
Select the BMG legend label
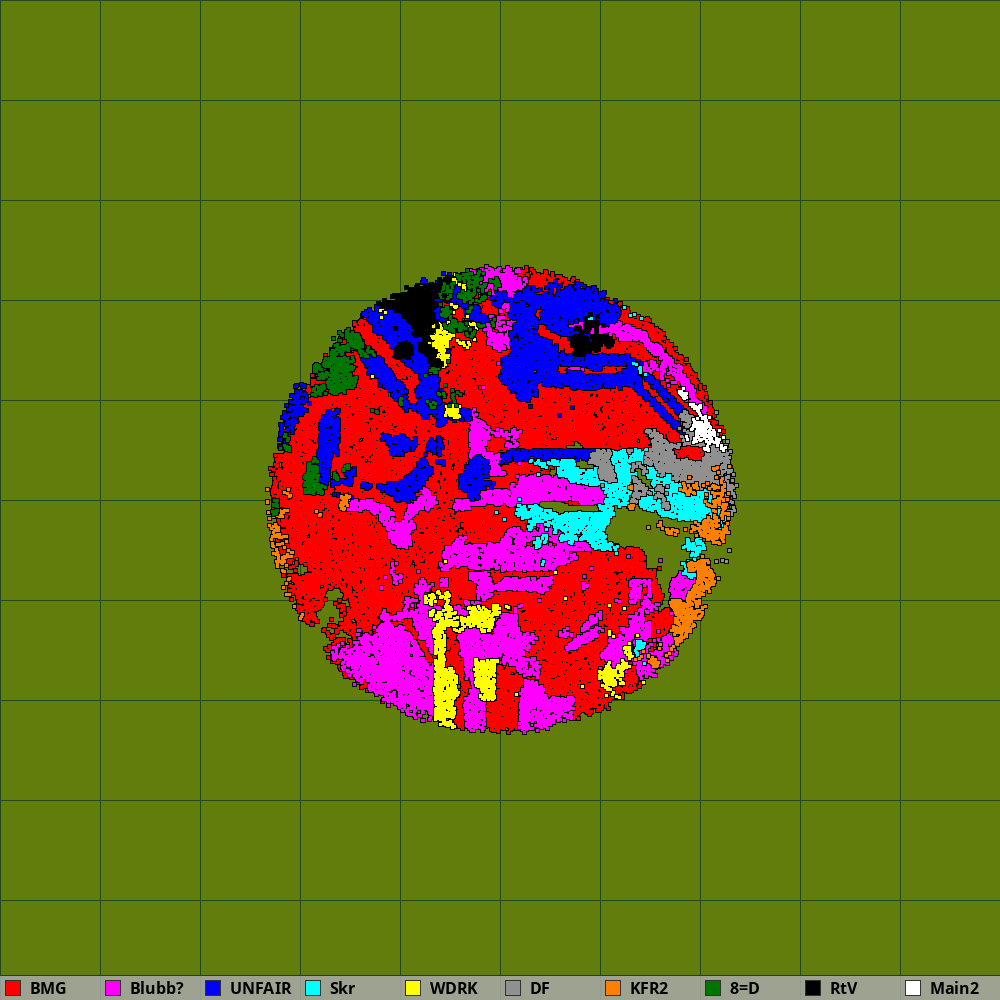(48, 988)
